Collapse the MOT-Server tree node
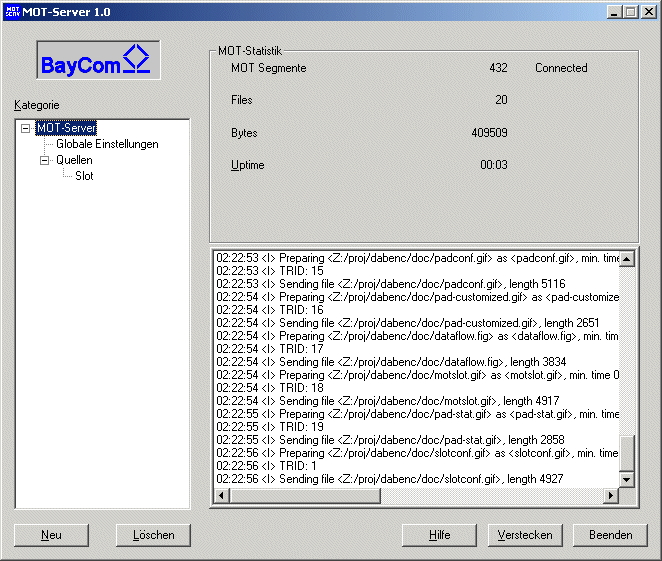The height and width of the screenshot is (561, 662). tap(26, 128)
